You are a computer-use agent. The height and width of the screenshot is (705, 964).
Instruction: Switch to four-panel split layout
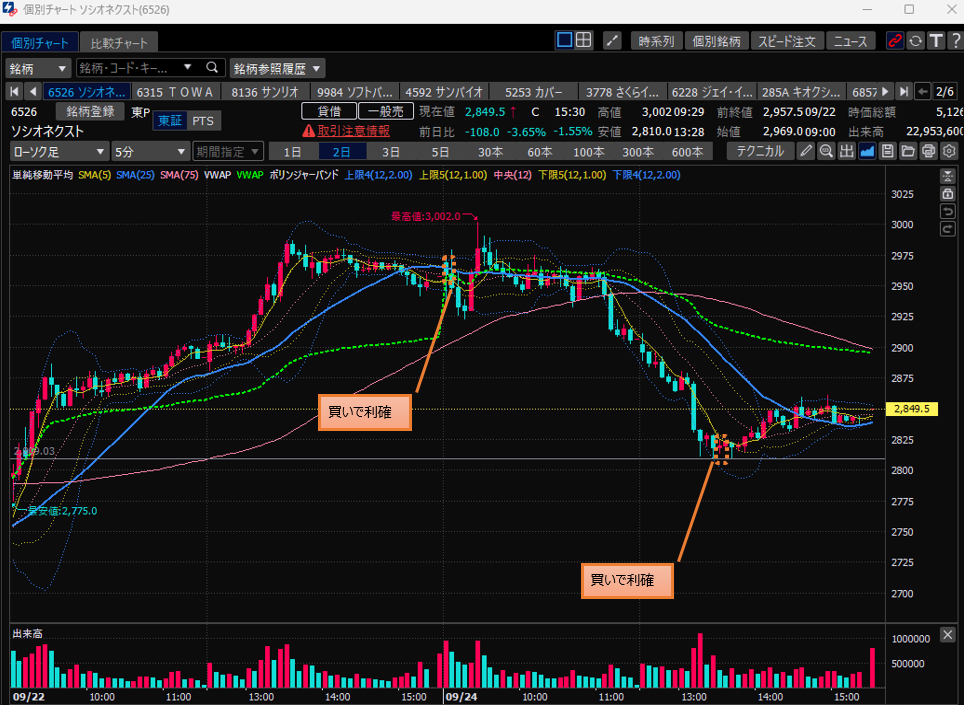pos(584,41)
